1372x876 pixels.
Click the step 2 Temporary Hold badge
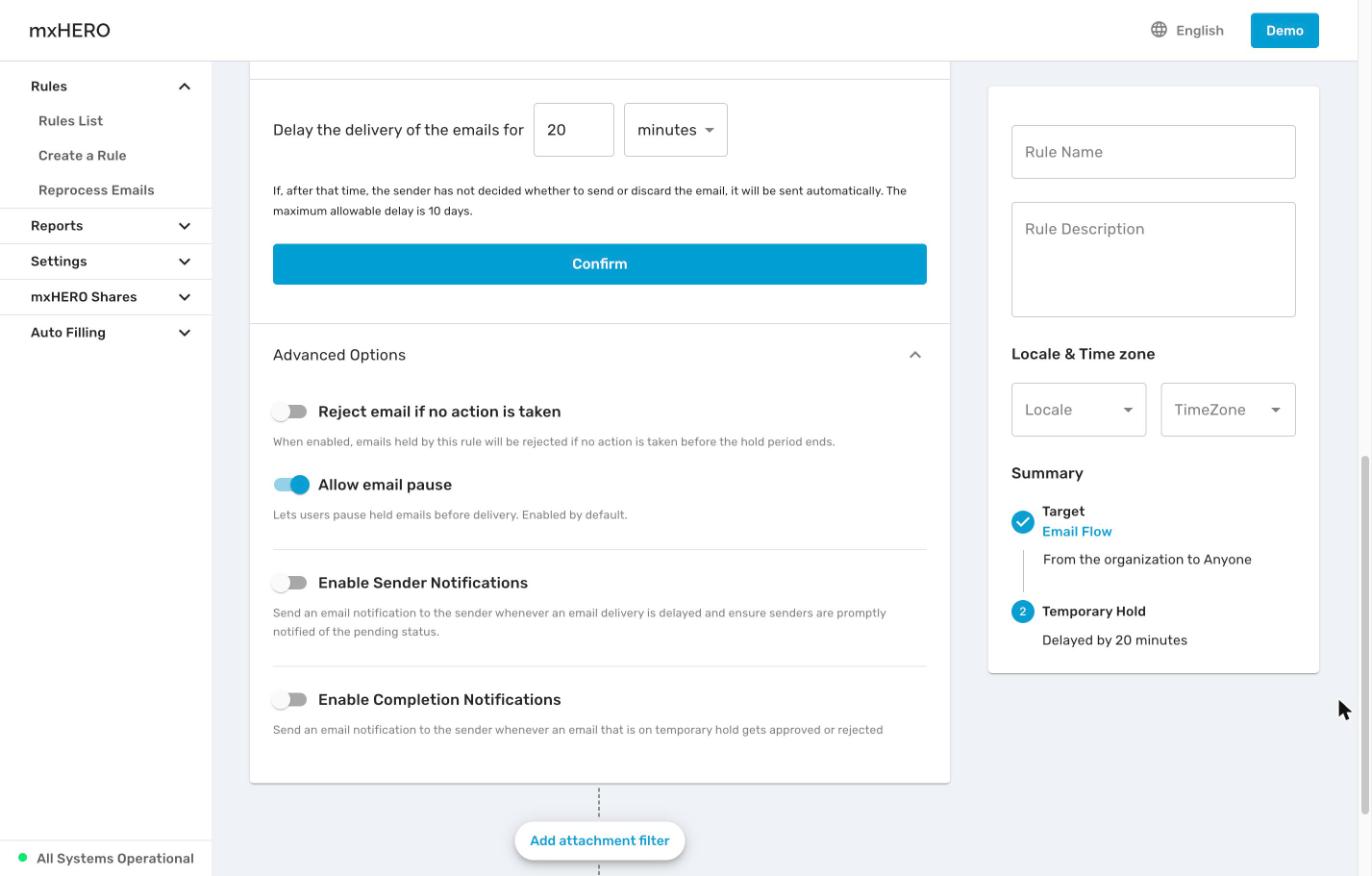[x=1022, y=612]
